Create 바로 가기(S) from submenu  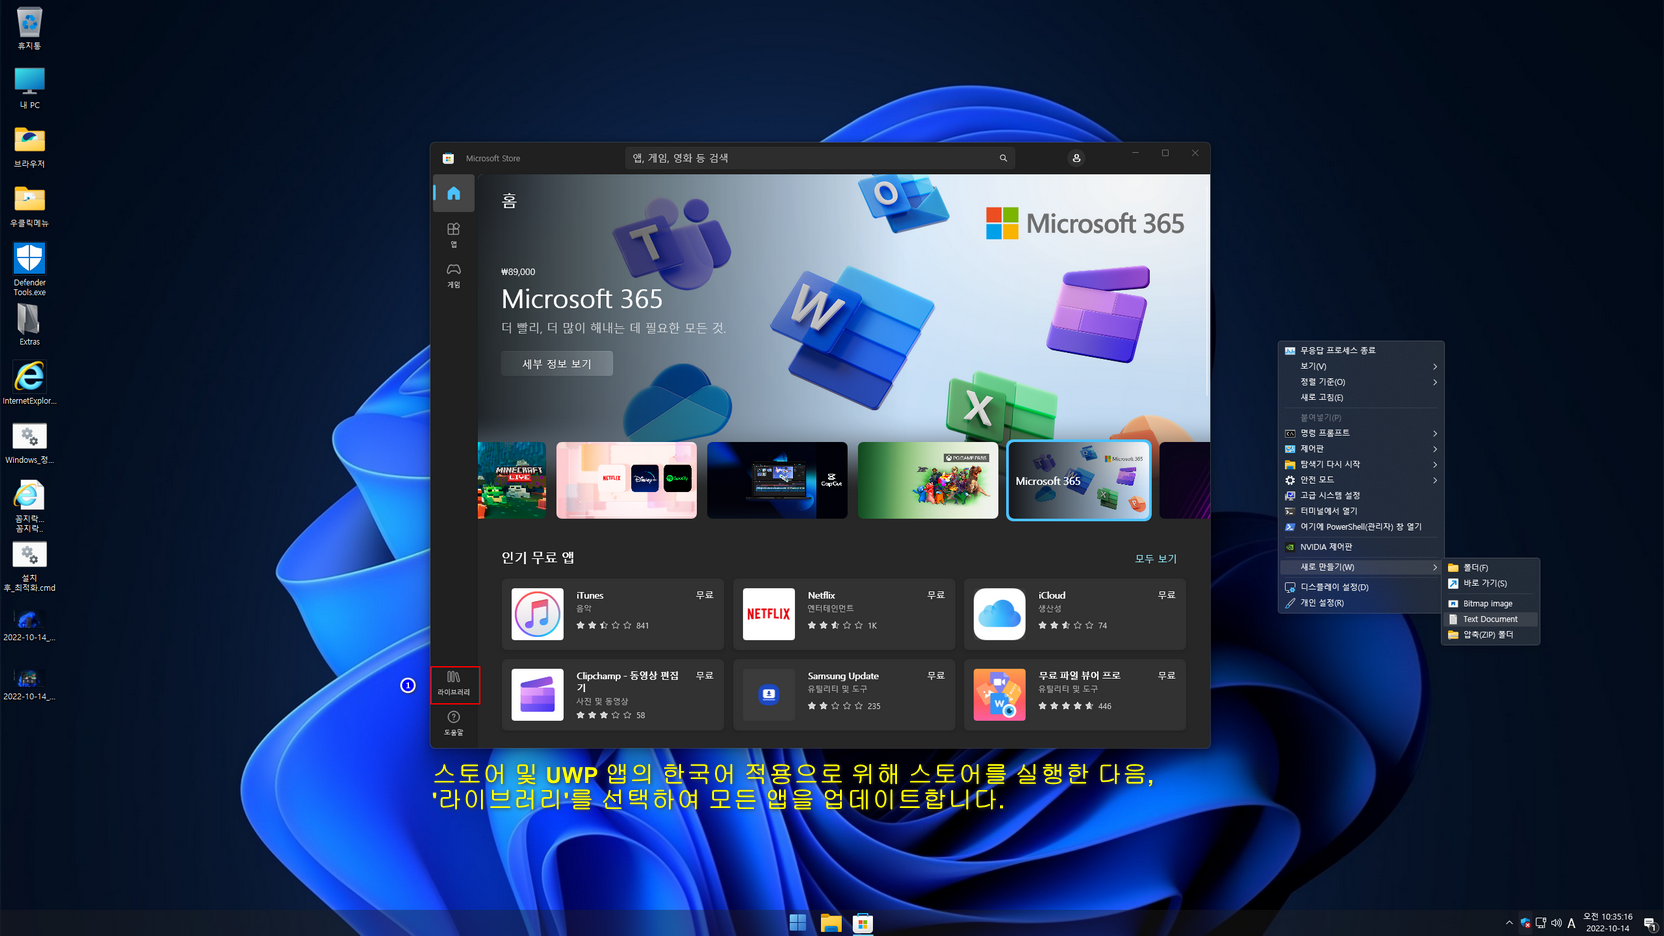(x=1490, y=583)
